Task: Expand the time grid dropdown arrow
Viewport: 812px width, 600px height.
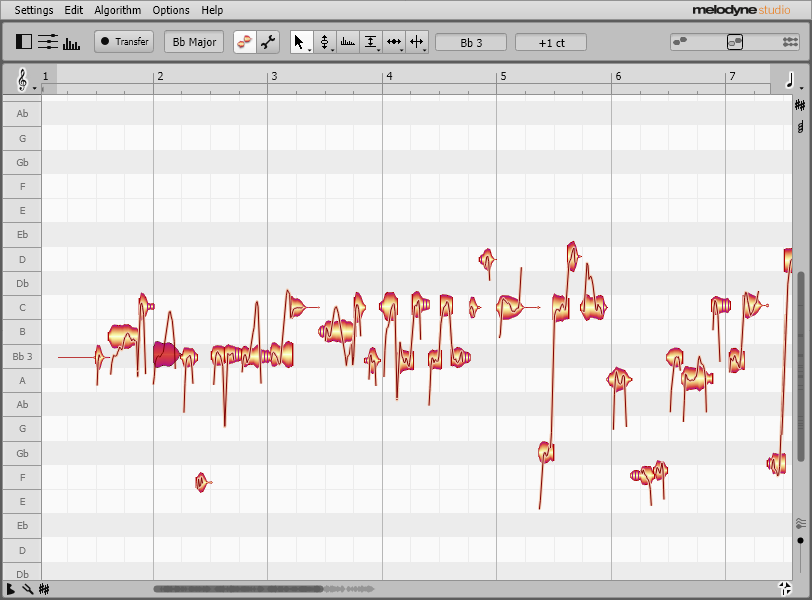Action: (802, 89)
